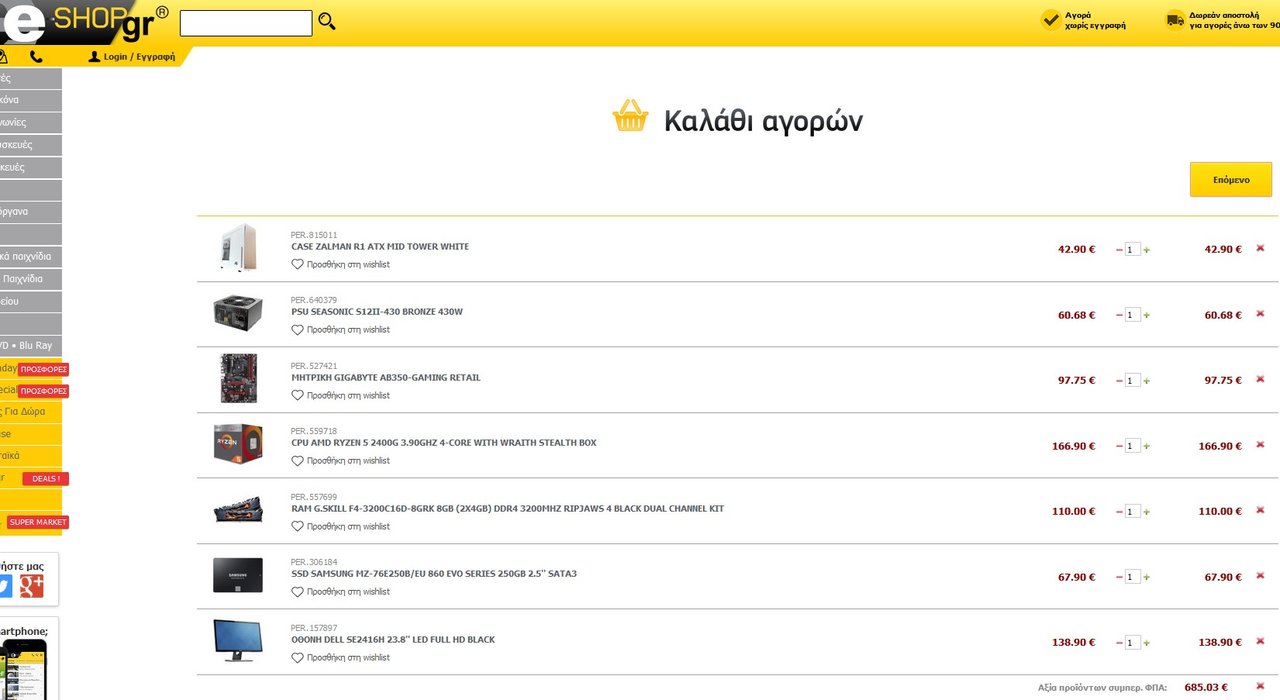Click quantity field of CASE ZALMAN R1
1280x700 pixels.
[1133, 250]
